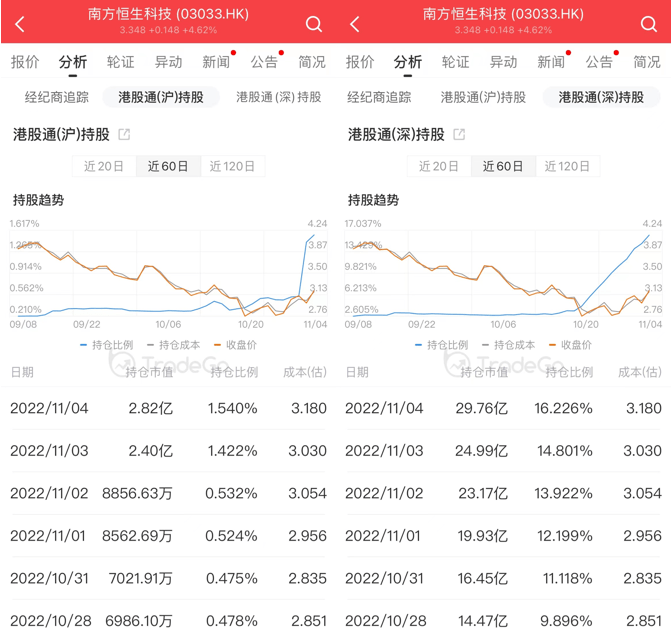Screen dimensions: 671x639
Task: Select right row 2022/11/02 with 23.17亿
Action: click(x=503, y=493)
